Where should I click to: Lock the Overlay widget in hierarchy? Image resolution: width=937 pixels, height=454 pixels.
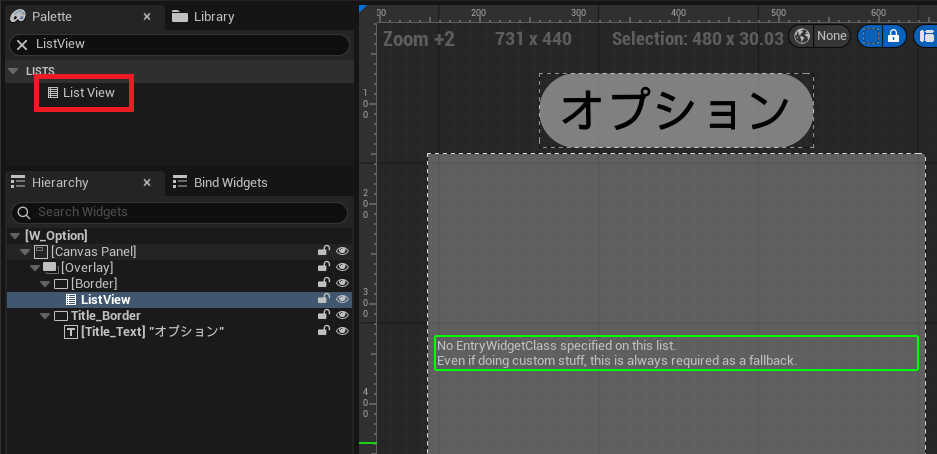323,268
